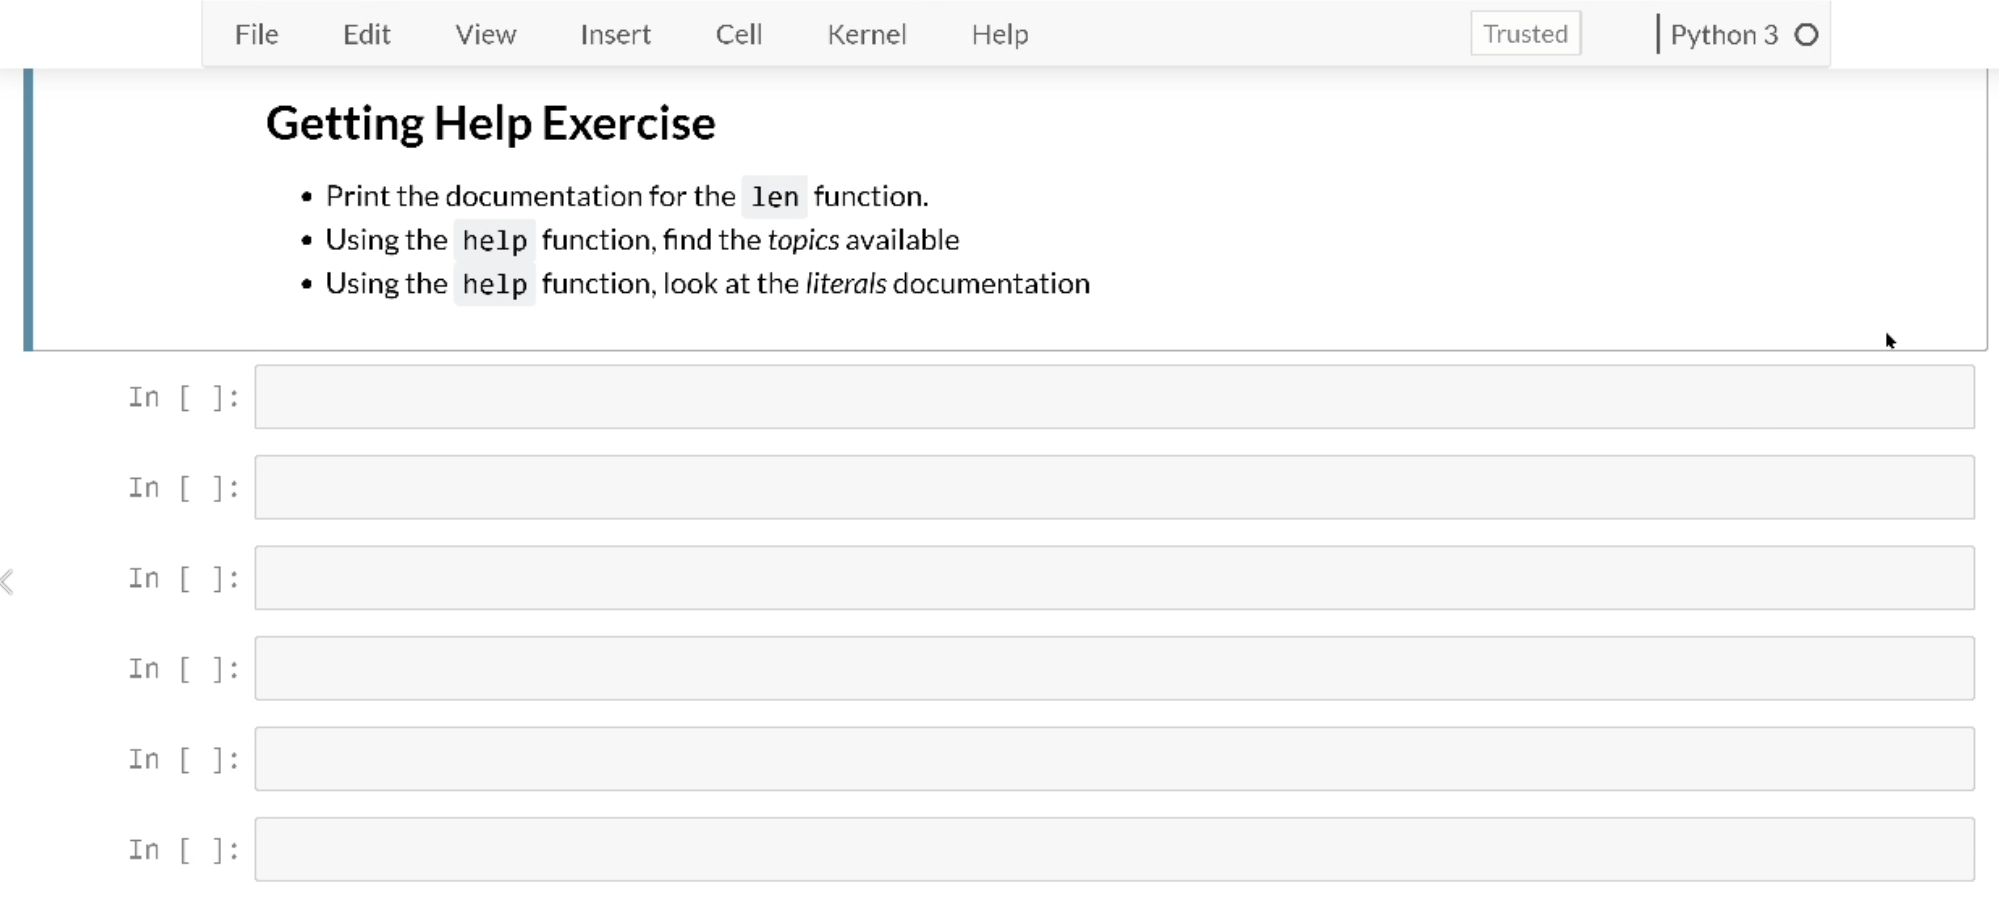Click into the sixth empty code cell
The width and height of the screenshot is (1999, 905).
(1114, 849)
